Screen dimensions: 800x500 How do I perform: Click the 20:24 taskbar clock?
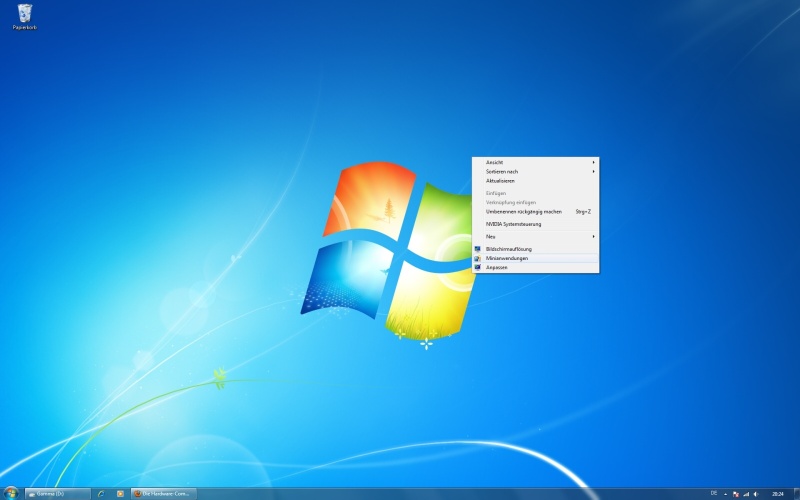click(778, 494)
